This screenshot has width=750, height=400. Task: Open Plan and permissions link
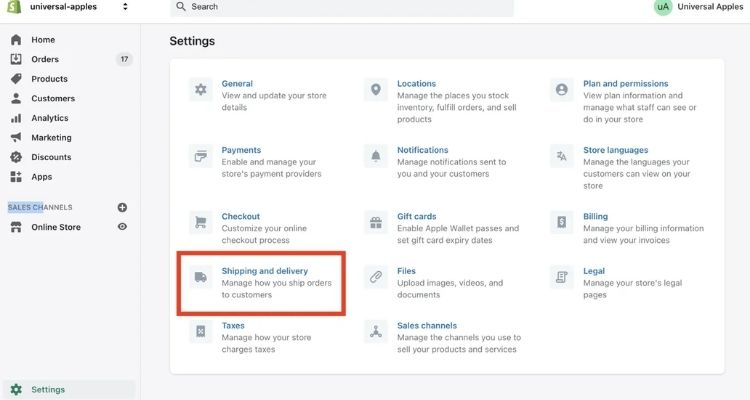625,84
